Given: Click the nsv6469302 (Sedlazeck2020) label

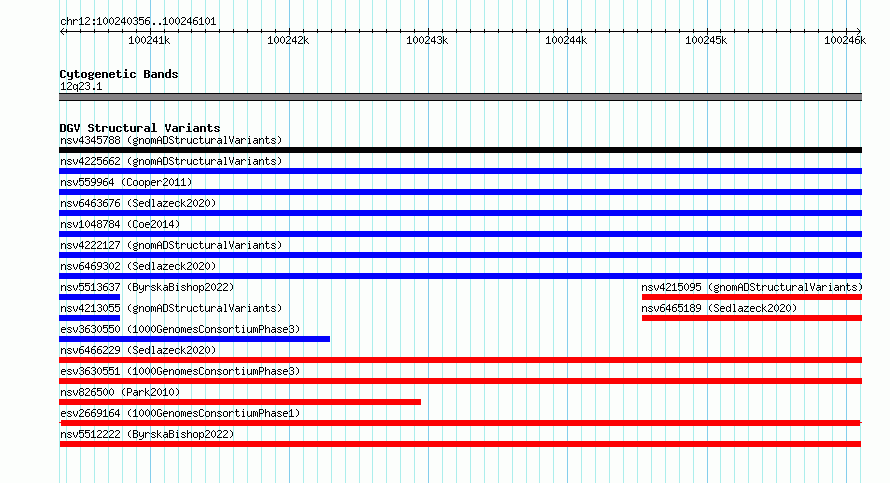Looking at the screenshot, I should coord(138,266).
